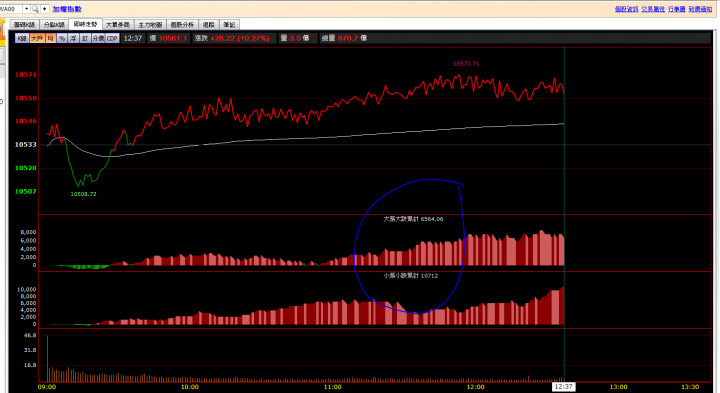Click the symbol code input field
The height and width of the screenshot is (393, 720).
(x=11, y=9)
